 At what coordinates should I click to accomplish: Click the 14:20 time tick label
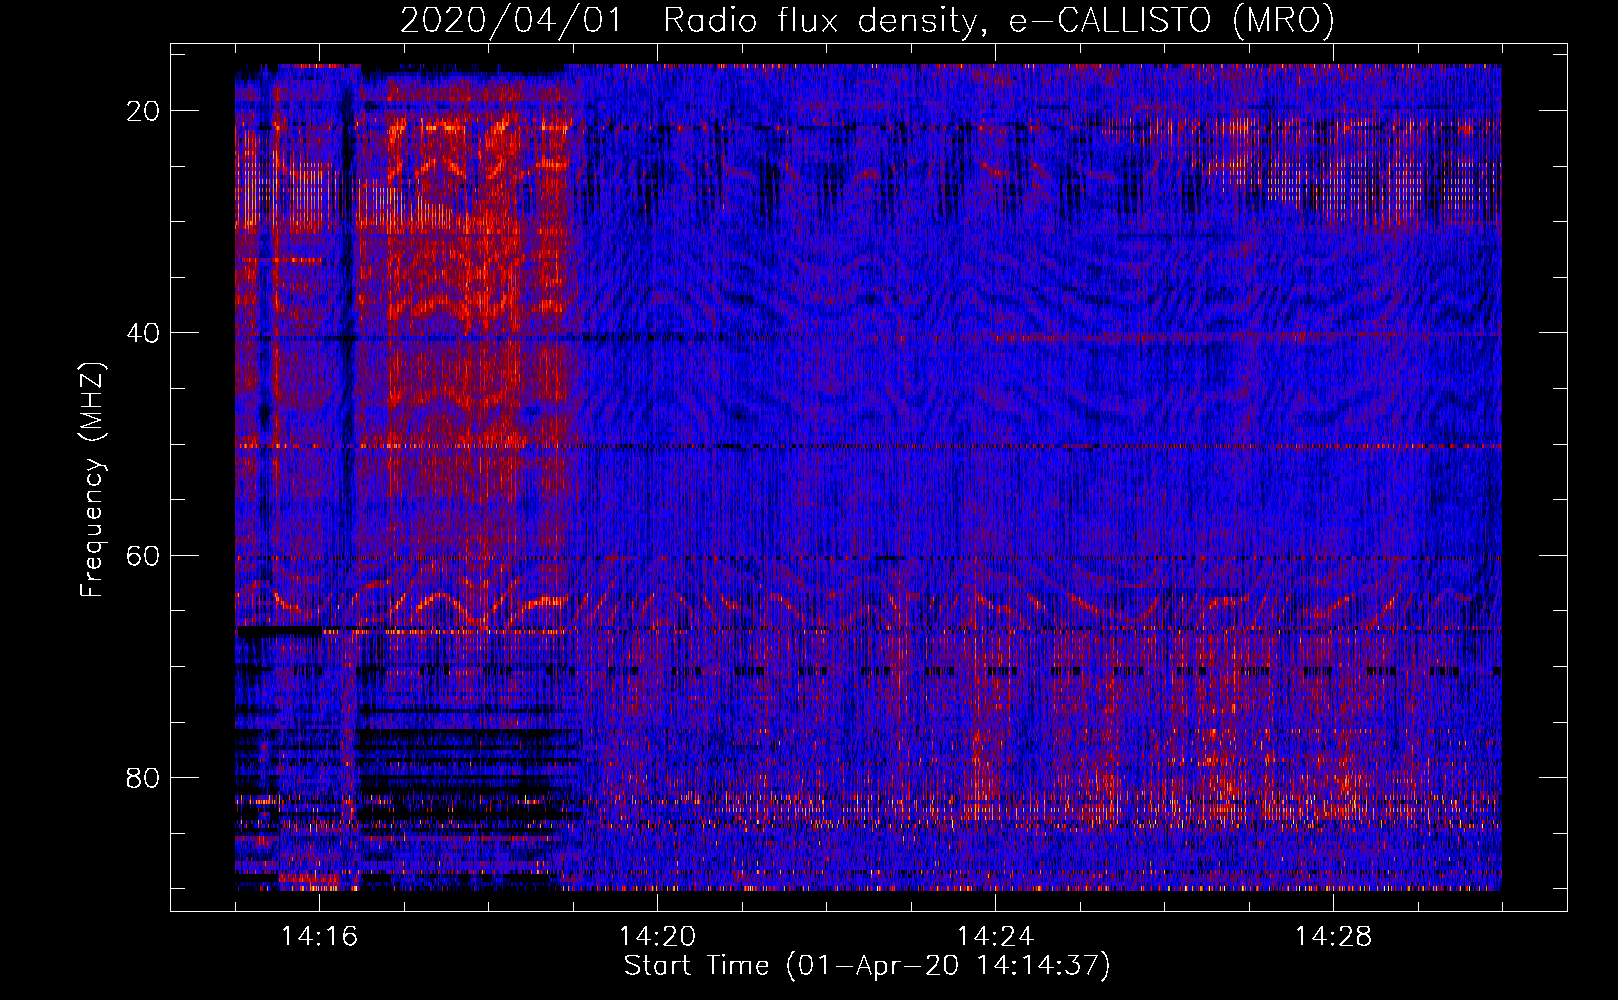point(657,937)
